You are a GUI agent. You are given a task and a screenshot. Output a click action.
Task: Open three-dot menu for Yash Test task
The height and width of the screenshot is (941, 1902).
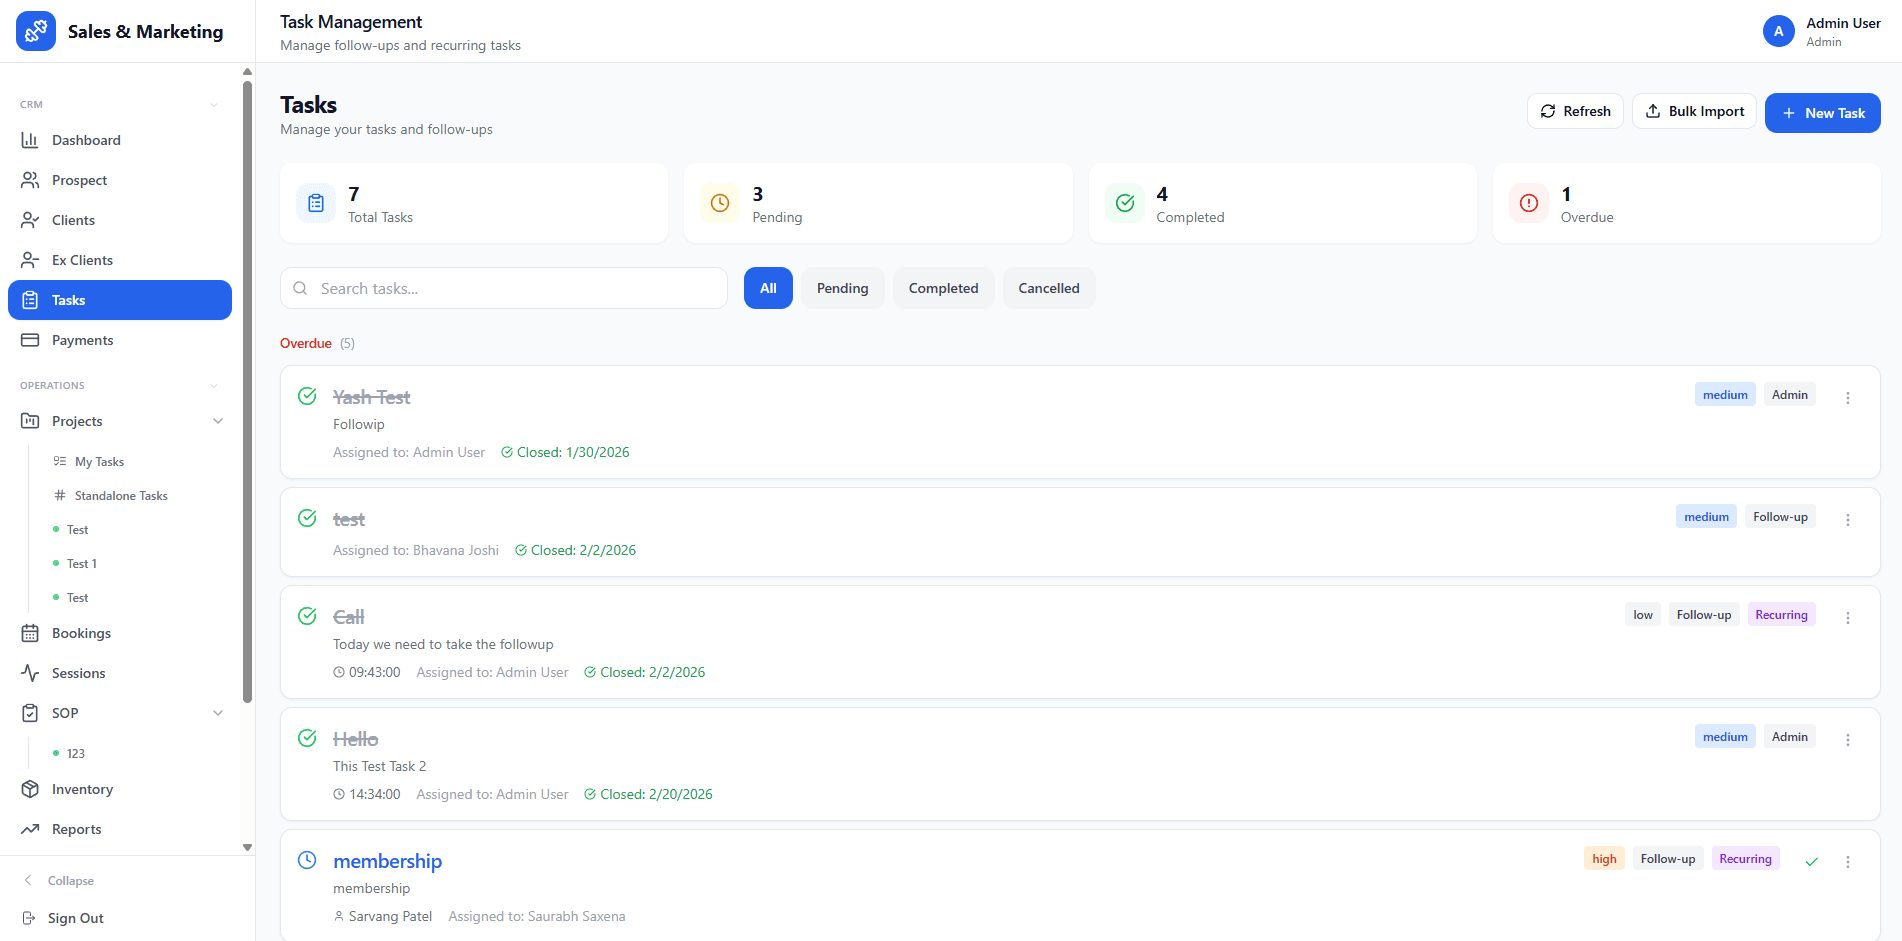pos(1847,398)
